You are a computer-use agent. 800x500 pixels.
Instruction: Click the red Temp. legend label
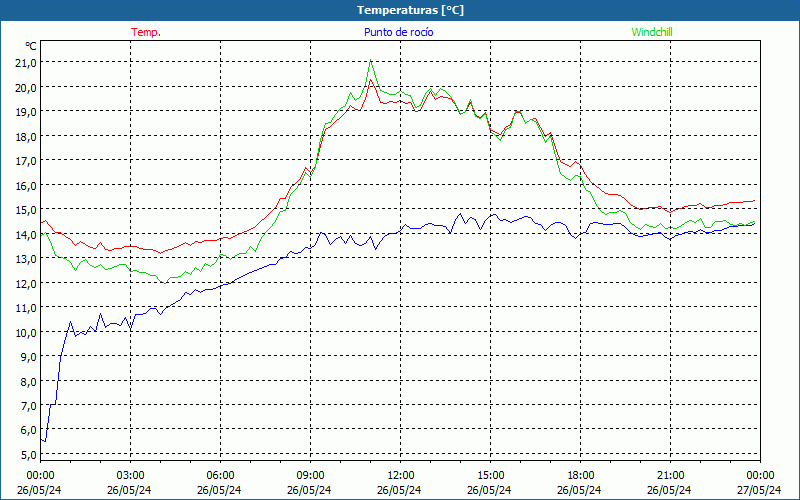pos(146,32)
